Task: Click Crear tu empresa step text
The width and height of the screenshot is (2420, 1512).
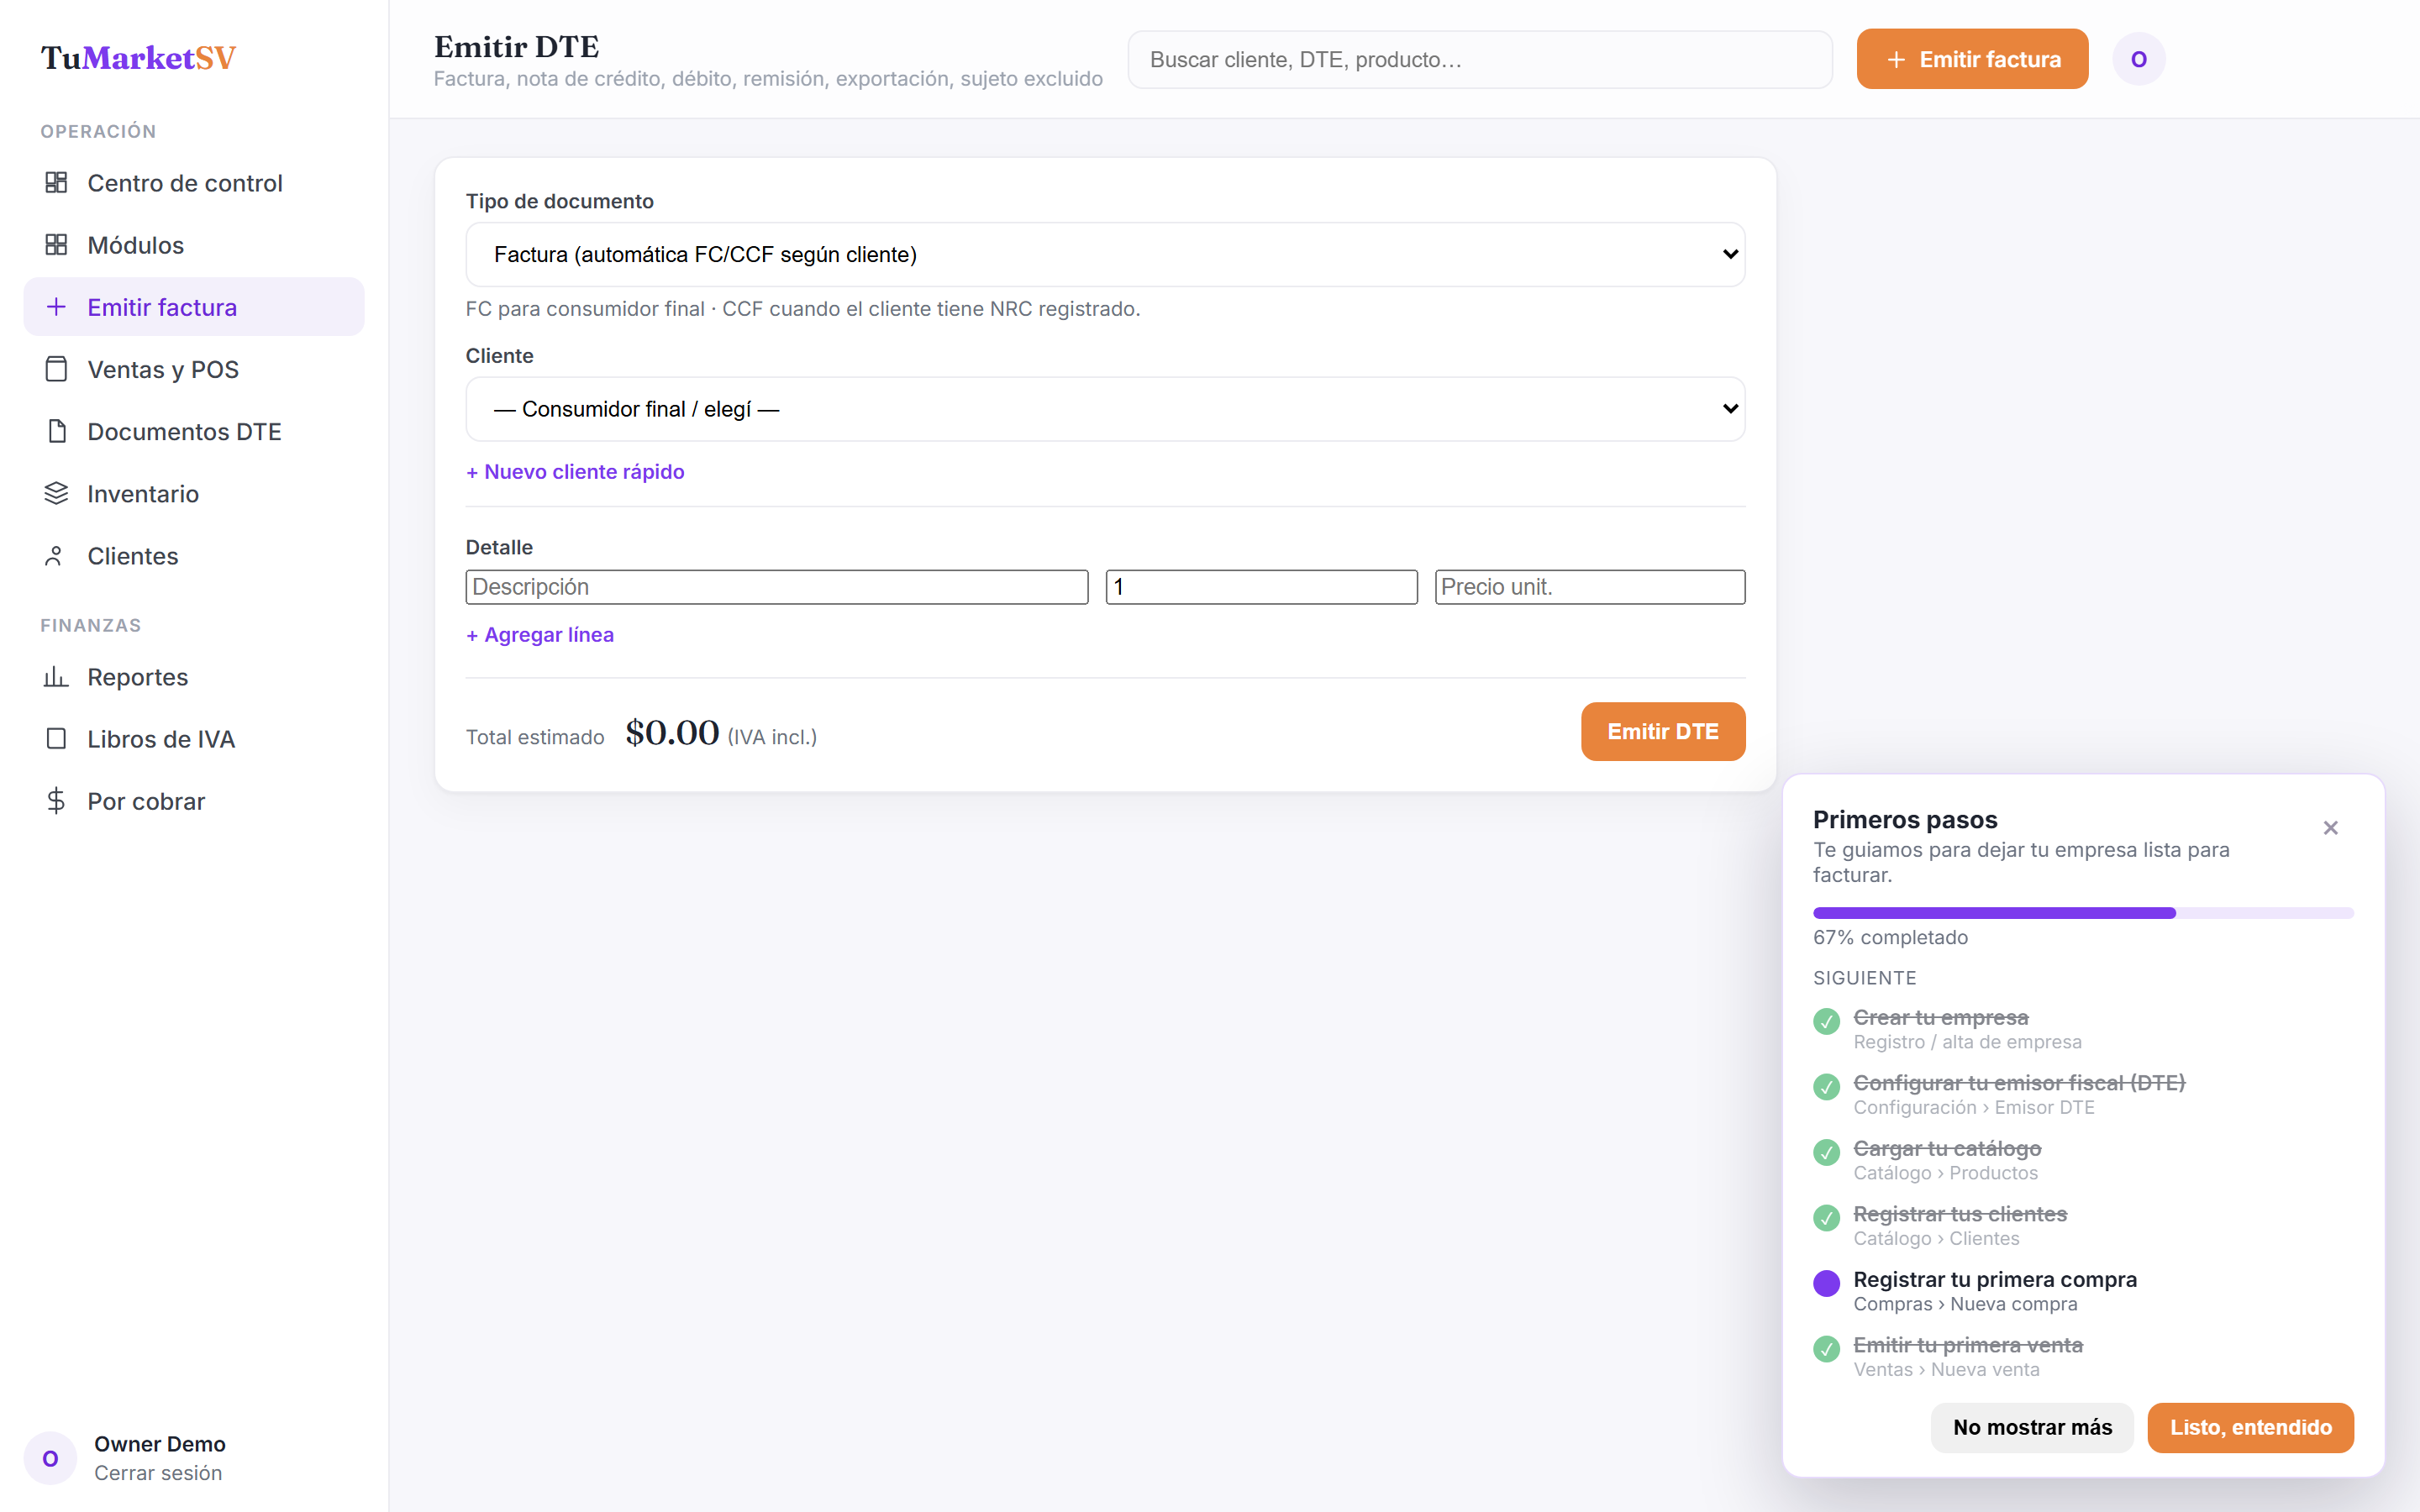Action: (x=1941, y=1017)
